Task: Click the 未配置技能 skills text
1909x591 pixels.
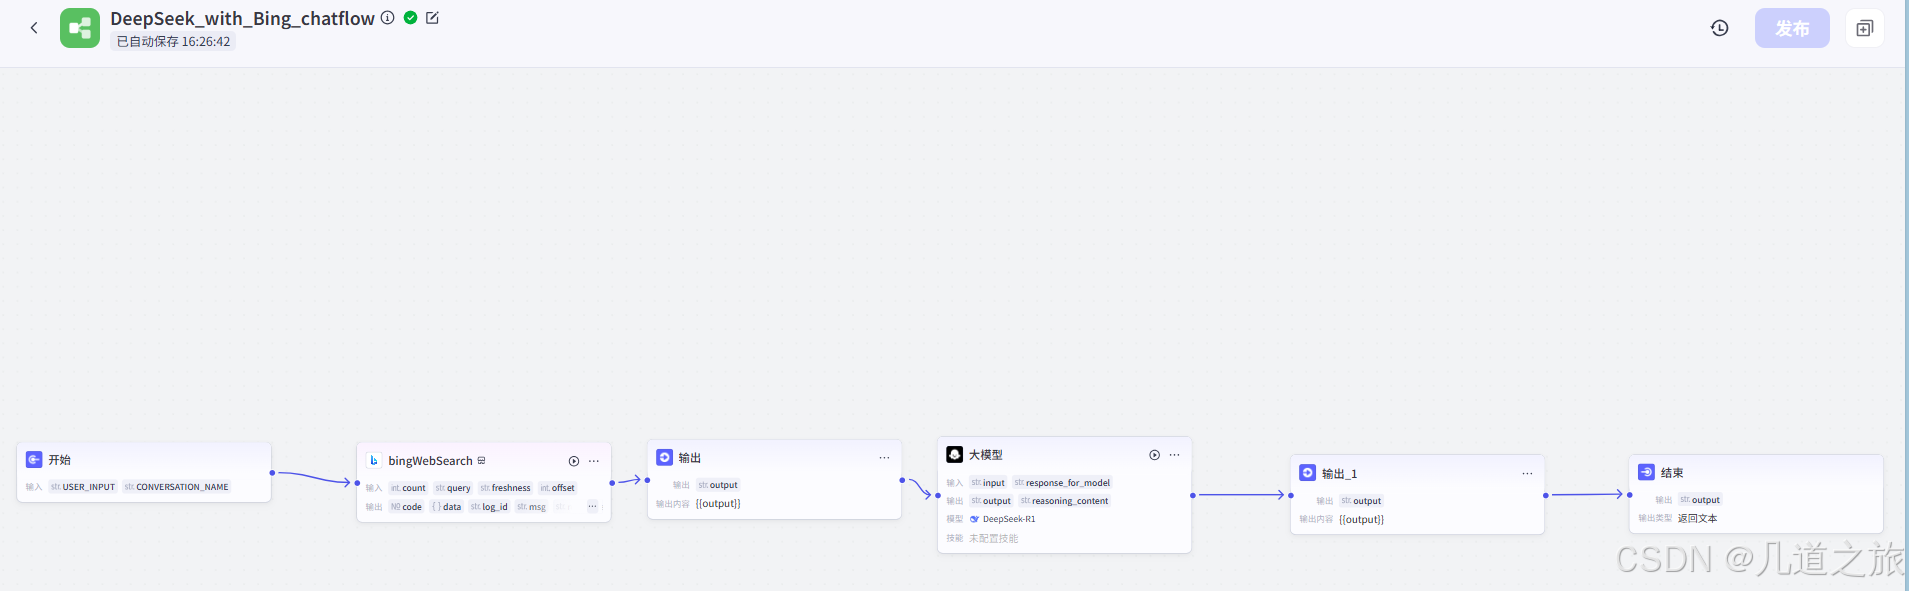Action: coord(993,538)
